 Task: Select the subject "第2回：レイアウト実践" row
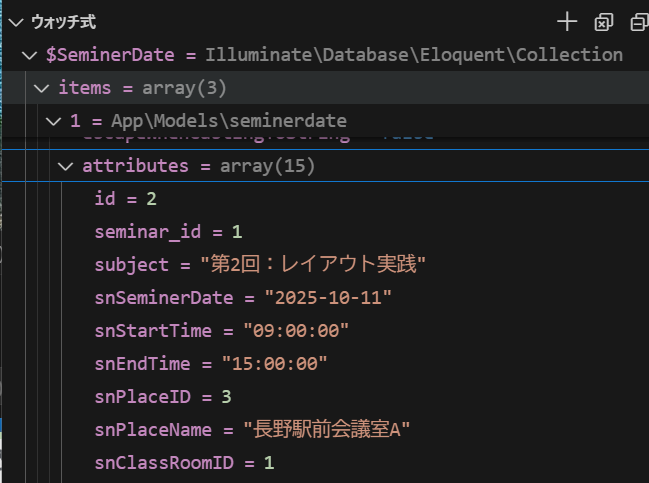(x=325, y=264)
